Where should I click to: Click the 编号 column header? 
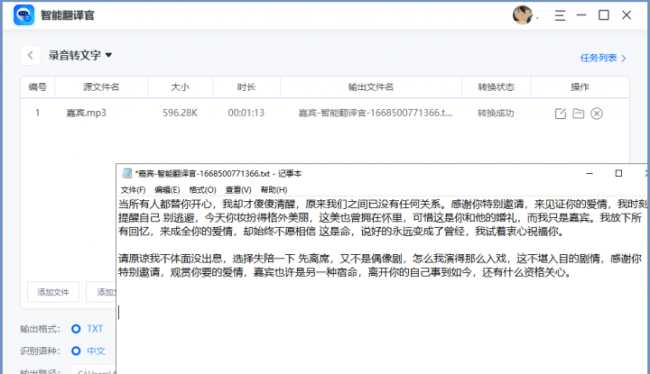[x=37, y=87]
